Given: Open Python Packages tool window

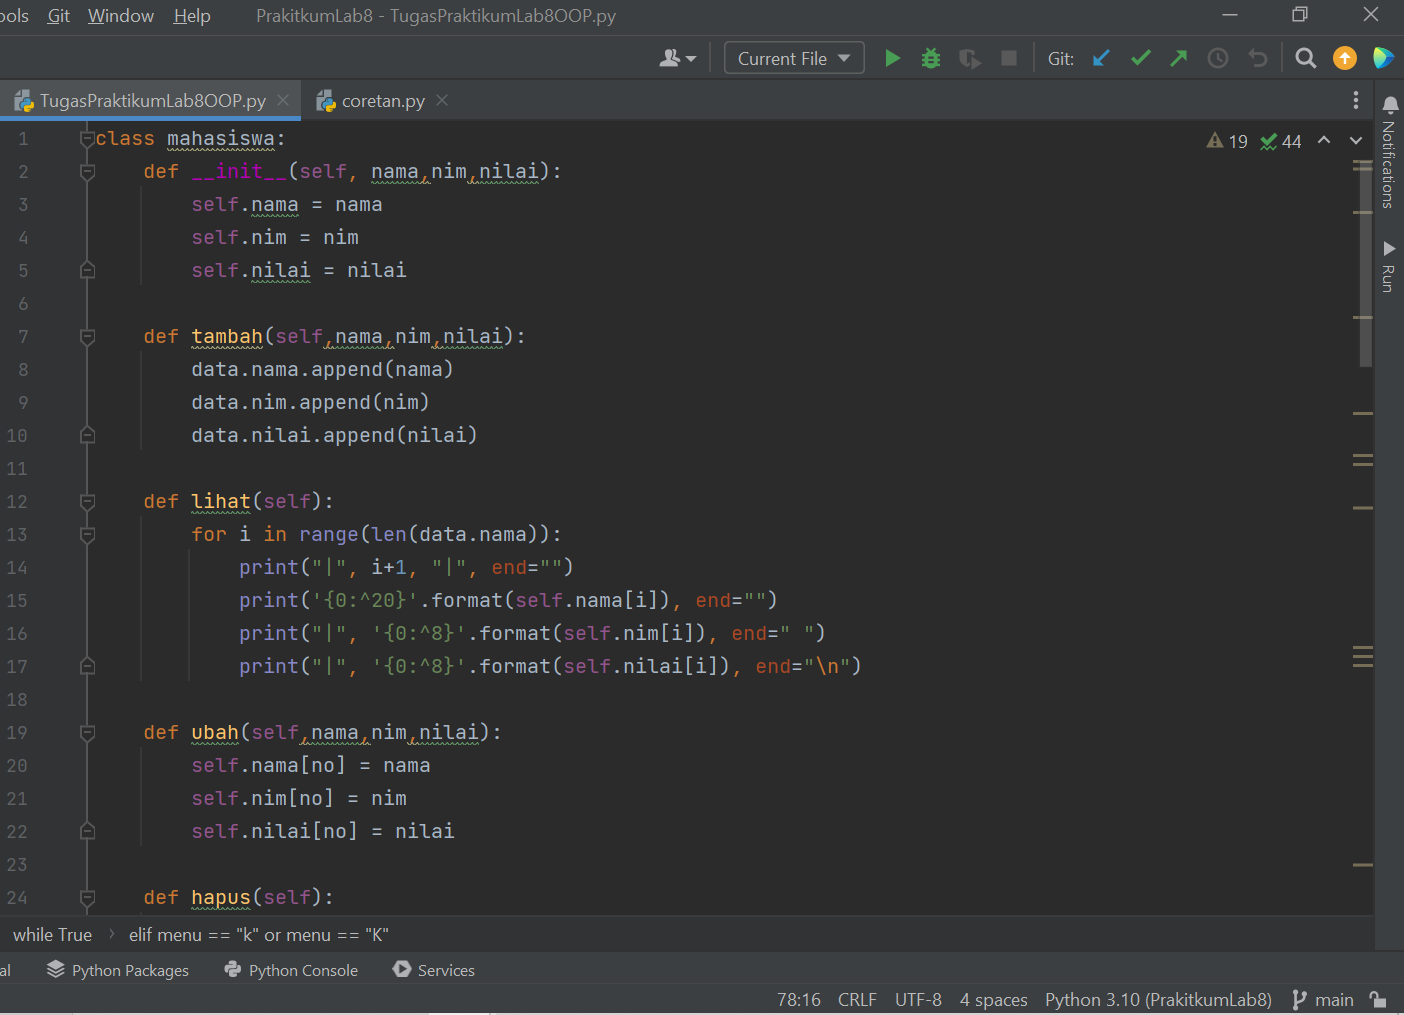Looking at the screenshot, I should pyautogui.click(x=118, y=970).
